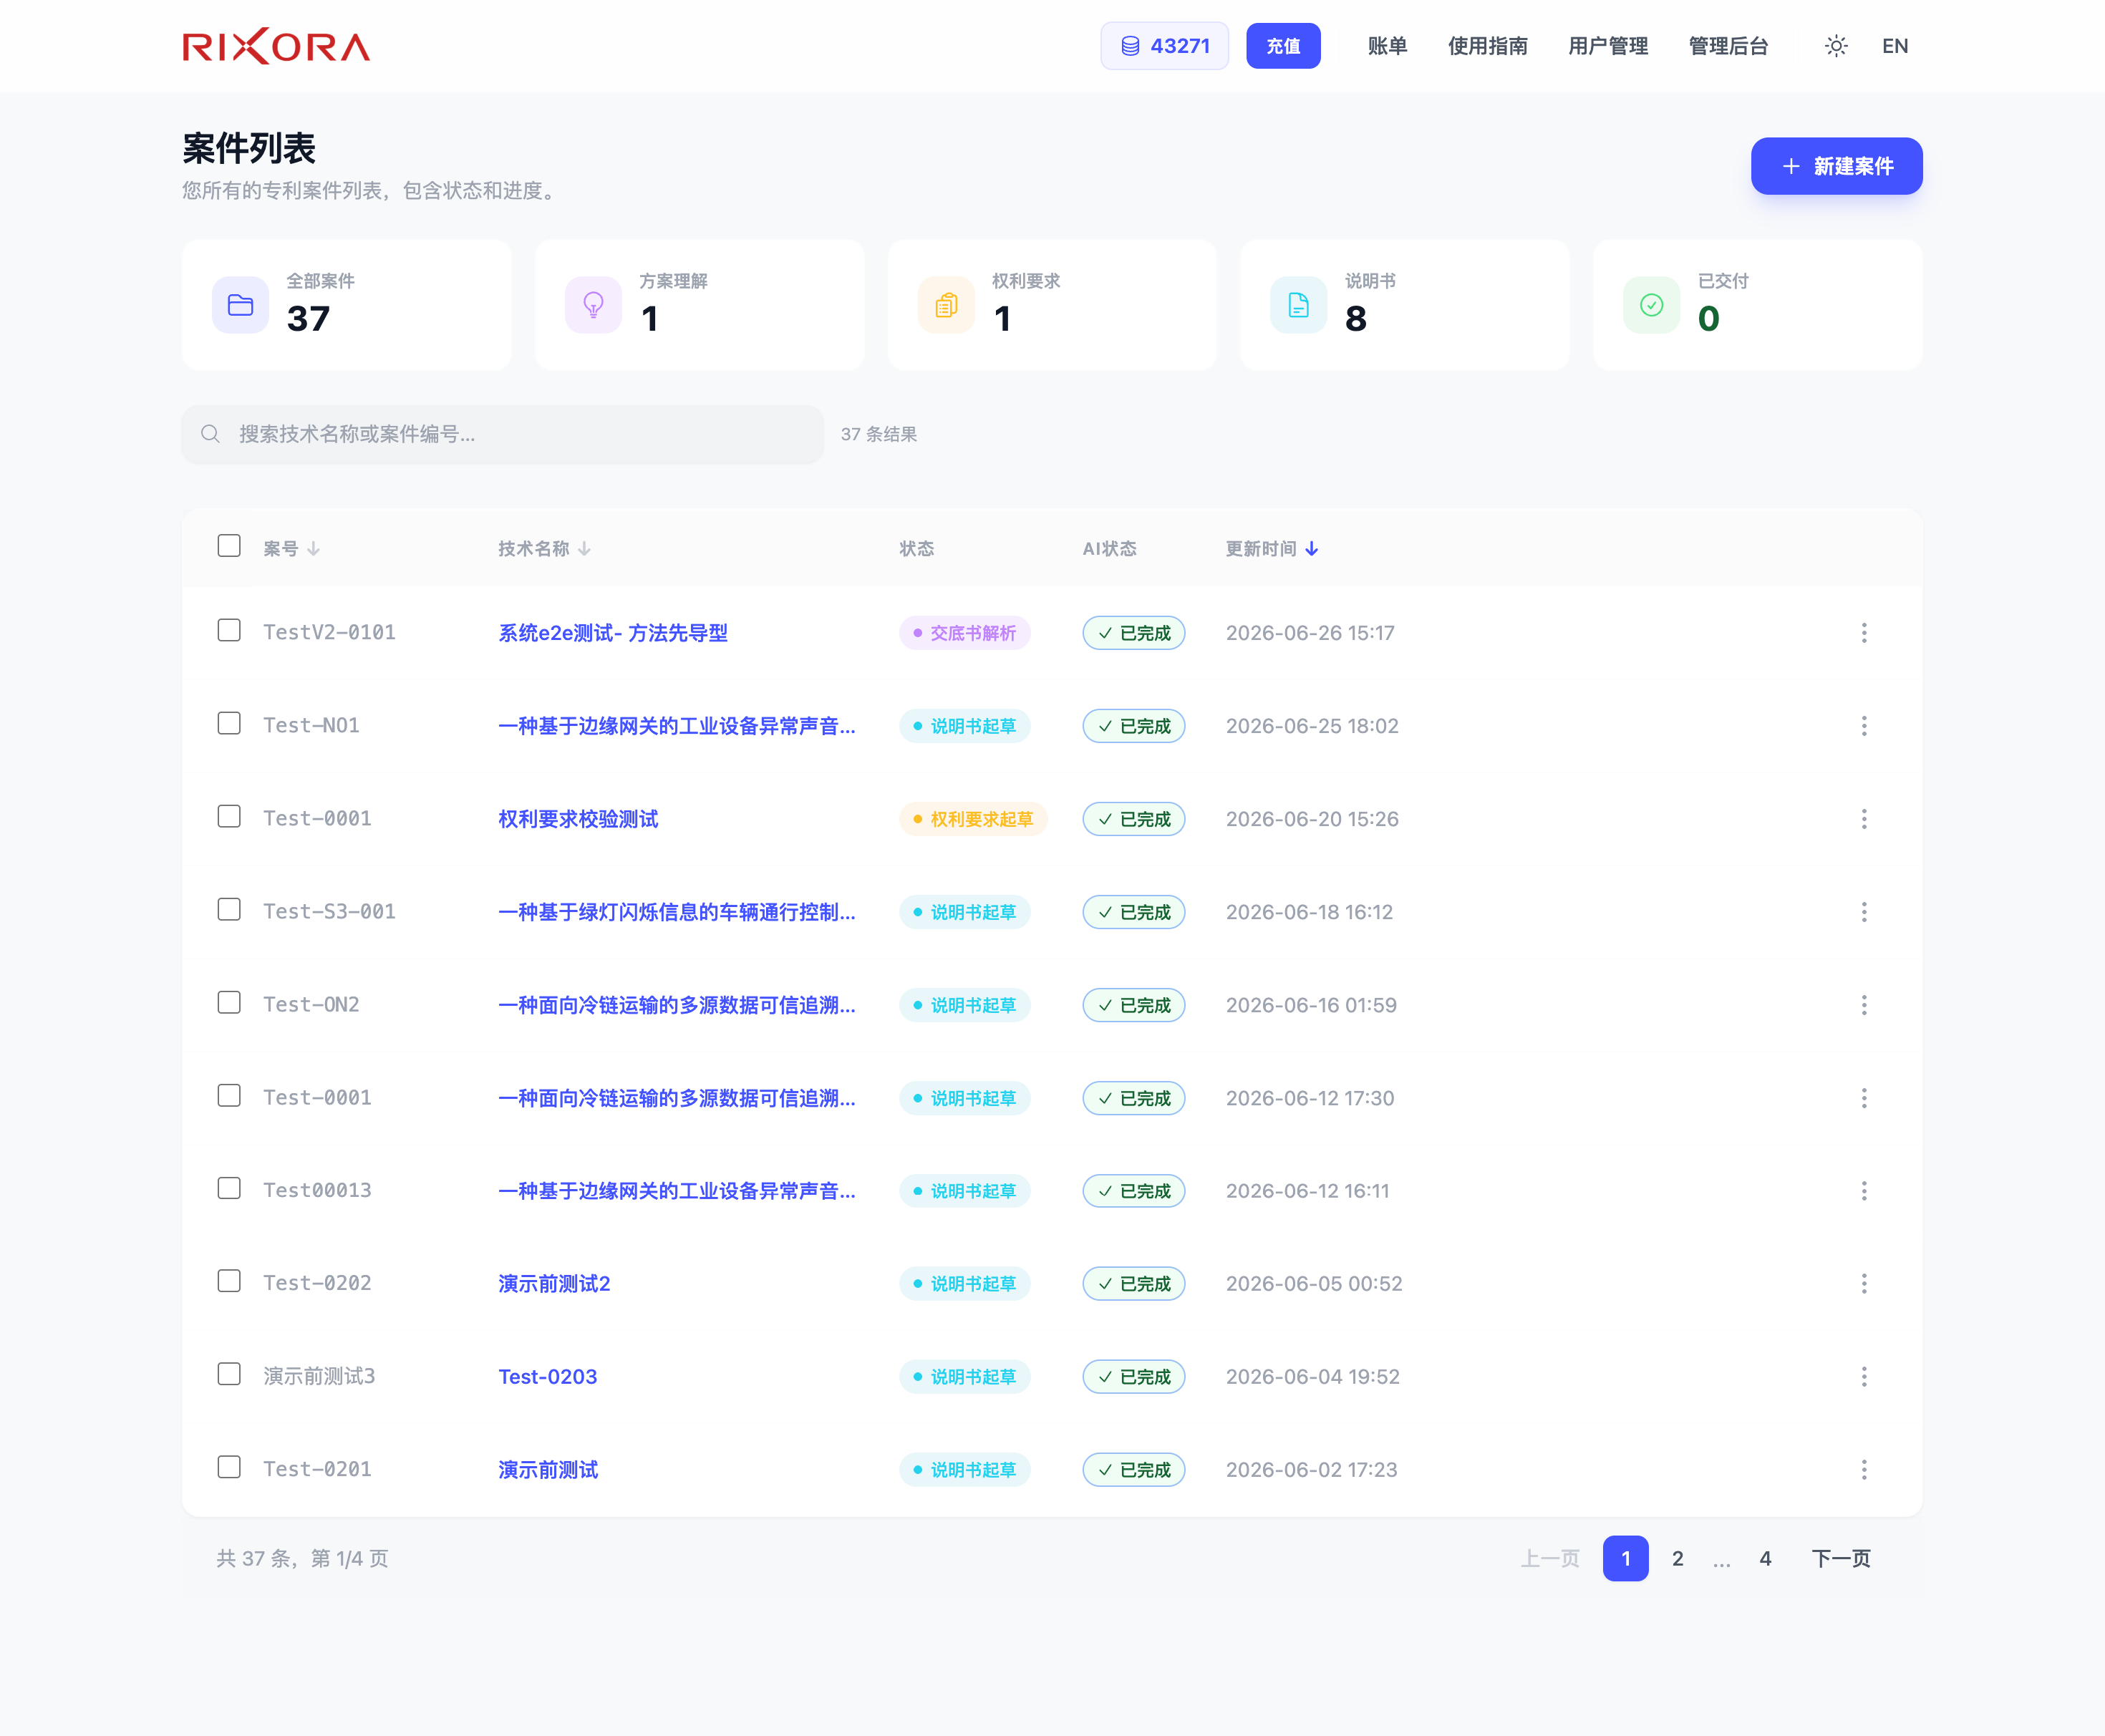Focus the case search input field
Image resolution: width=2105 pixels, height=1736 pixels.
click(x=502, y=434)
